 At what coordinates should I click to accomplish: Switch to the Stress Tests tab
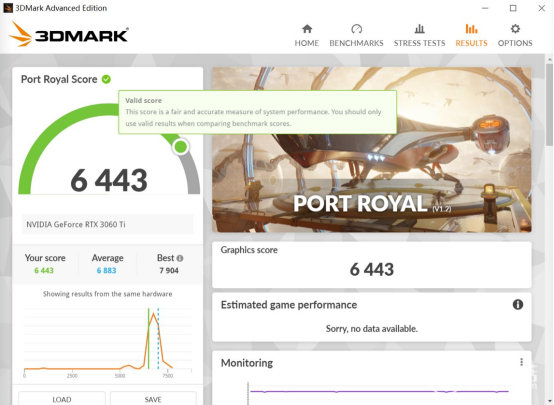[x=419, y=36]
